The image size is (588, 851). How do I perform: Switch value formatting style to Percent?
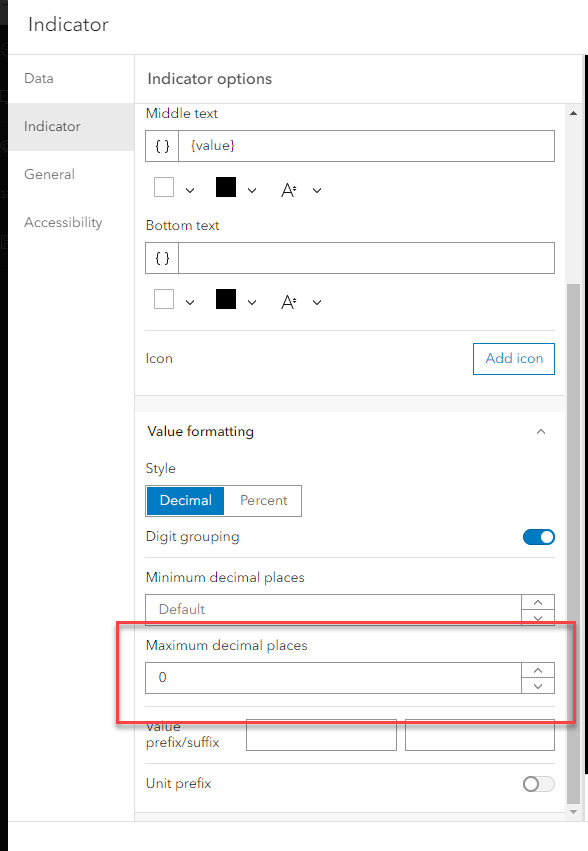(262, 501)
